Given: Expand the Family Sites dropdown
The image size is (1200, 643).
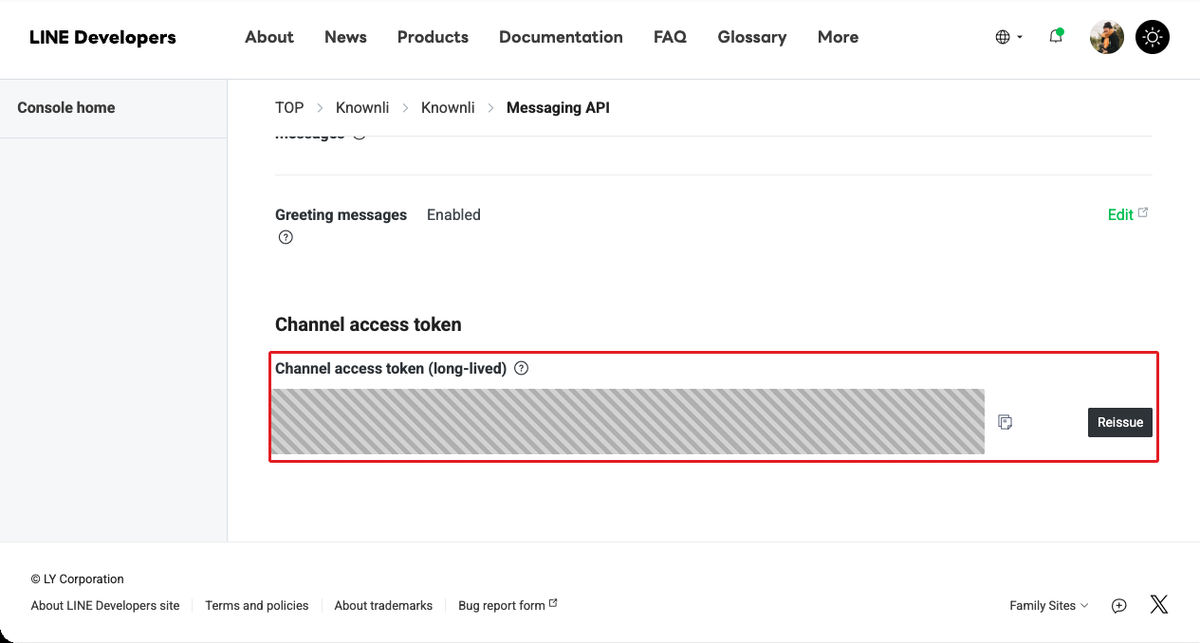Looking at the screenshot, I should click(x=1049, y=605).
